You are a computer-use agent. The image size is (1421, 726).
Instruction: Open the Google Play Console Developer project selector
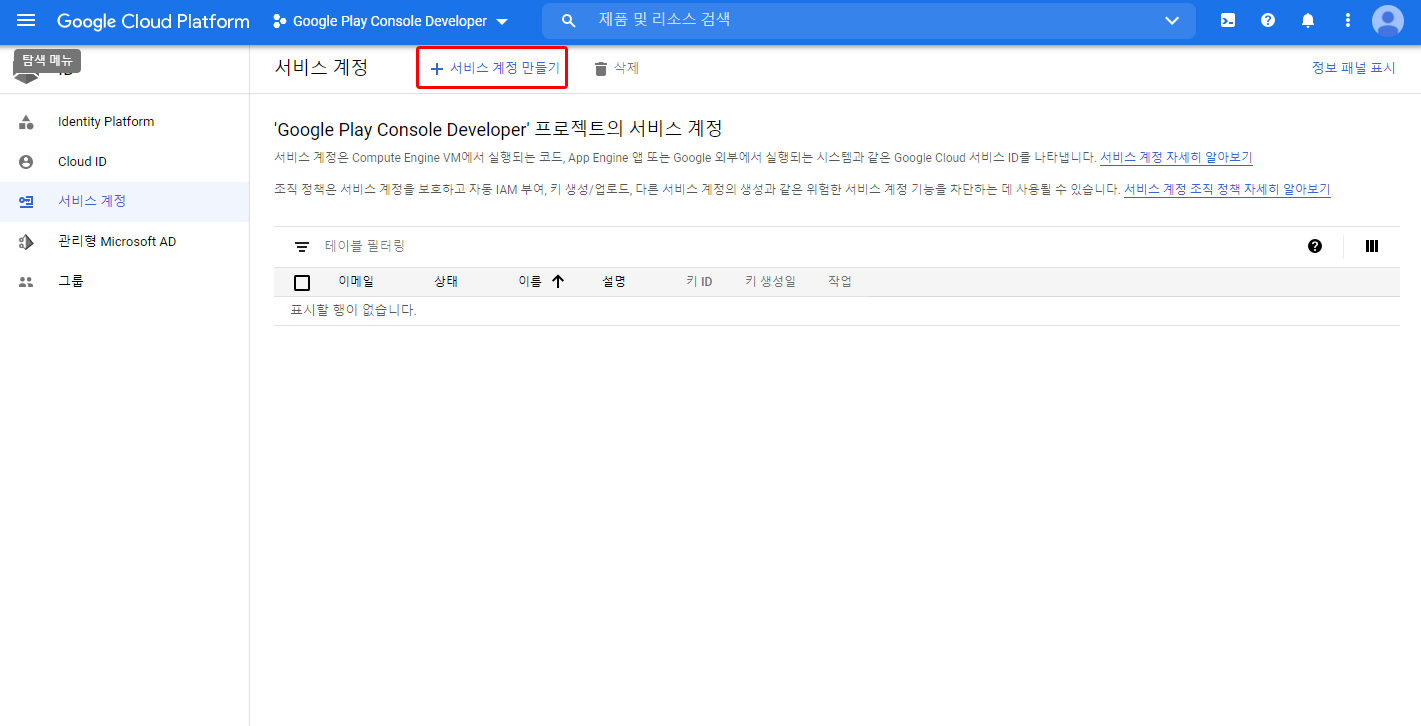[x=390, y=21]
